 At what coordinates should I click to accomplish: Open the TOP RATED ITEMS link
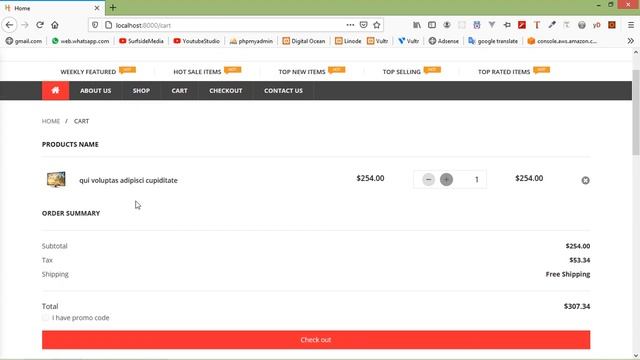coord(504,72)
